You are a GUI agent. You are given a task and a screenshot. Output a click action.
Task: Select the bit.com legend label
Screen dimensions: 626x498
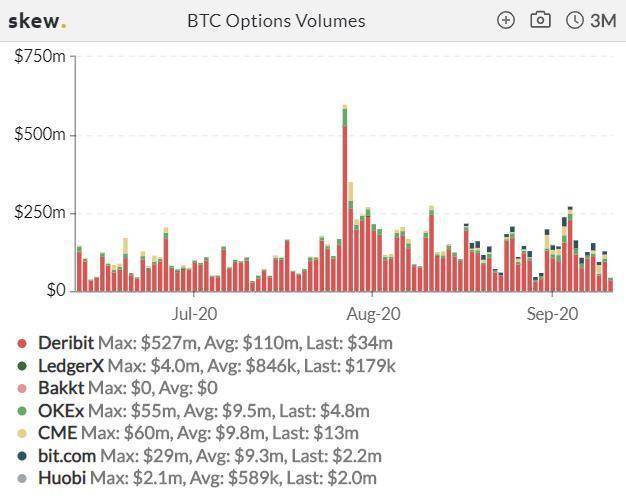coord(67,456)
